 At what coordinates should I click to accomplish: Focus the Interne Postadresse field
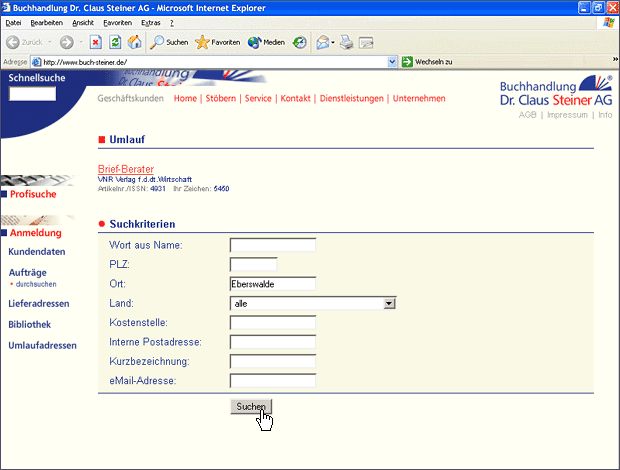[x=273, y=342]
